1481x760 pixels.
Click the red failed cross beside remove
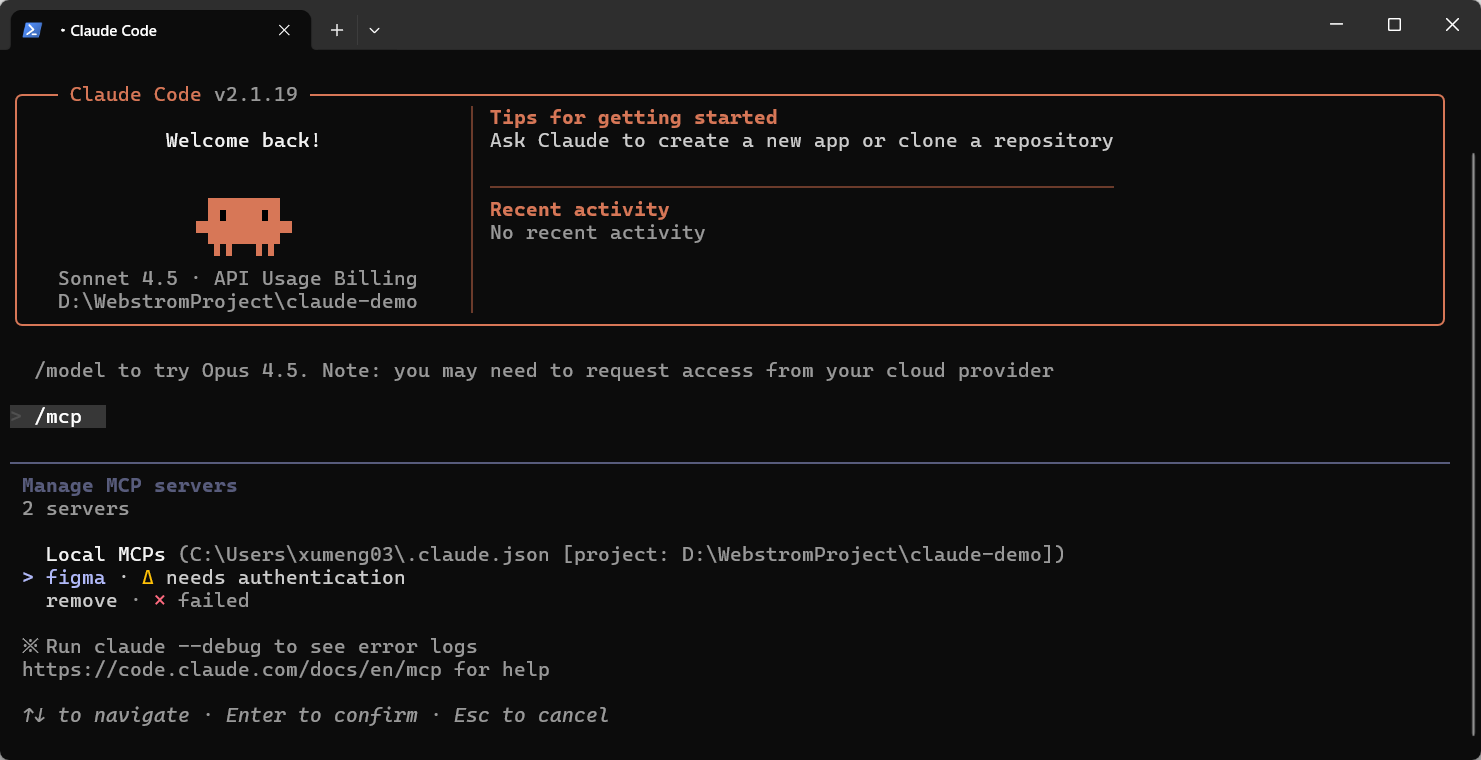pos(160,600)
